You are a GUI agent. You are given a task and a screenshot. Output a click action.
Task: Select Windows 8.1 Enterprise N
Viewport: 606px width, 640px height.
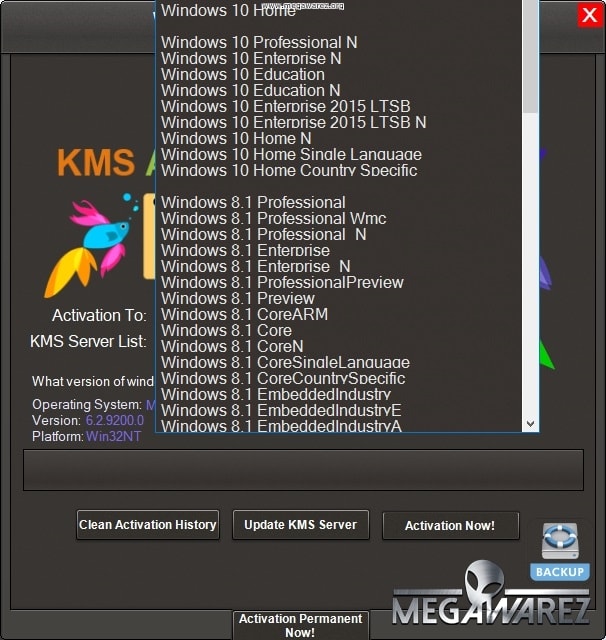[341, 266]
